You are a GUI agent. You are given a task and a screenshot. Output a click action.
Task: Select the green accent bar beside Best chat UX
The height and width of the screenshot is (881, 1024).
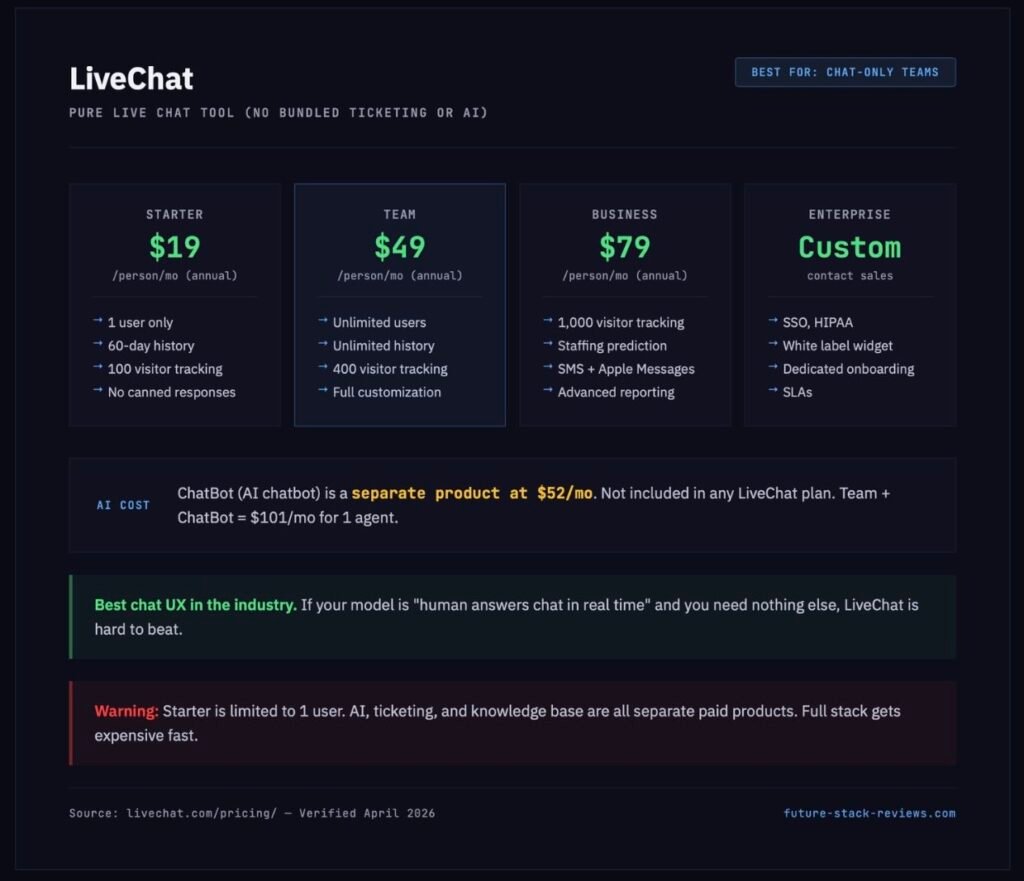coord(70,617)
